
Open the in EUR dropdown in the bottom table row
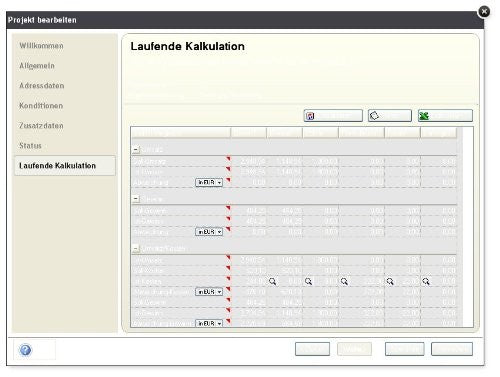pos(209,323)
